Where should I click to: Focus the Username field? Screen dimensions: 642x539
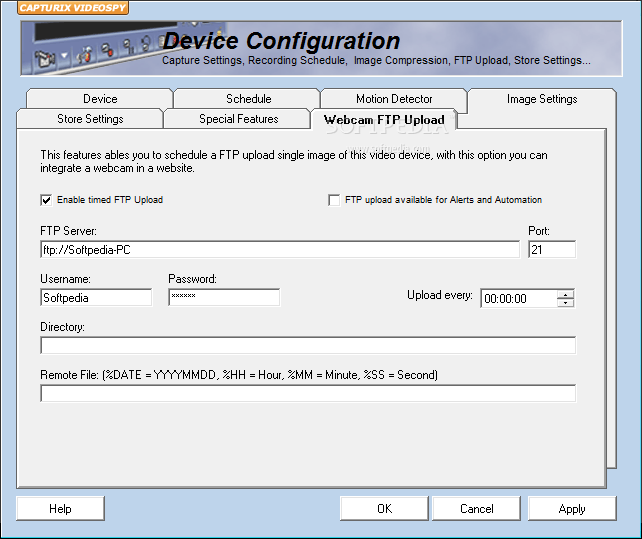point(96,297)
